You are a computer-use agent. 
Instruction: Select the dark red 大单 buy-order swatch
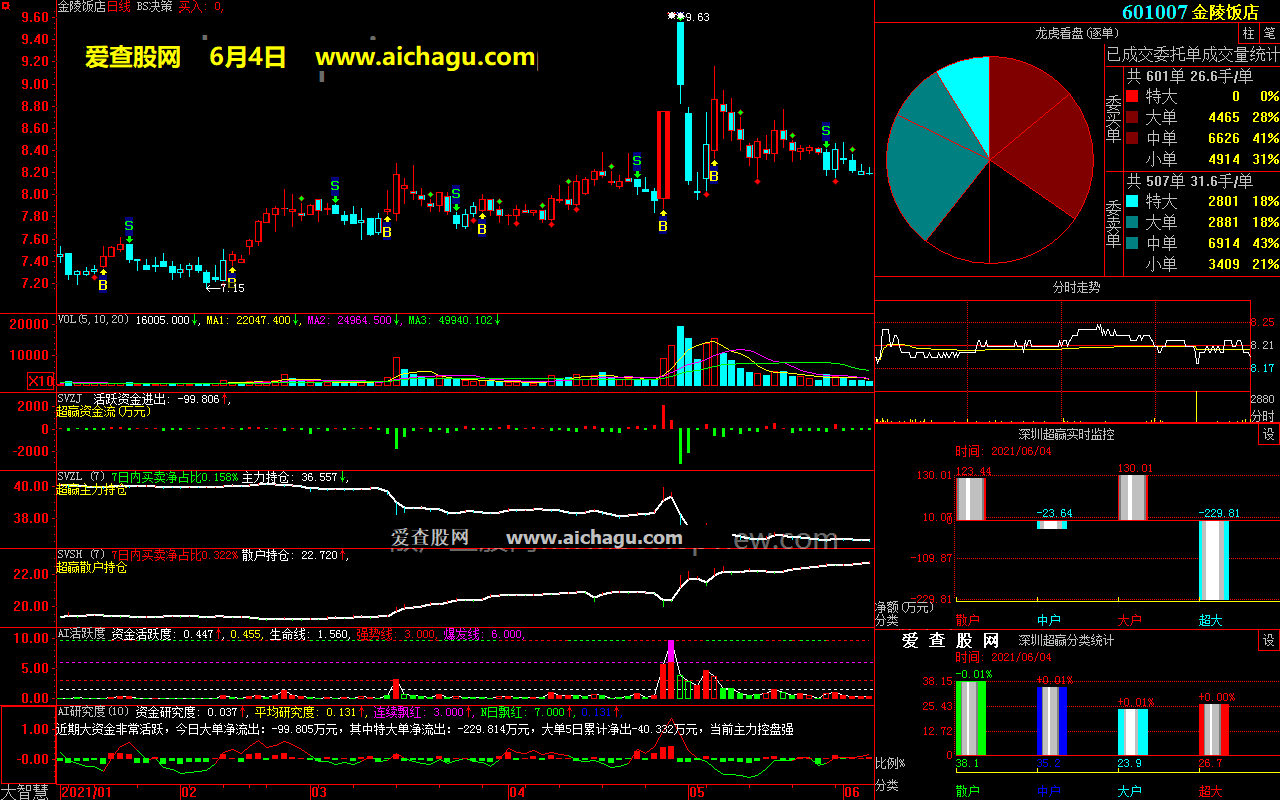[1132, 117]
